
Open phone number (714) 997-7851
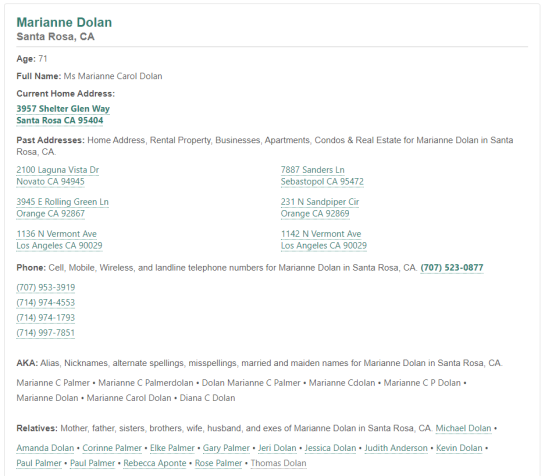46,333
